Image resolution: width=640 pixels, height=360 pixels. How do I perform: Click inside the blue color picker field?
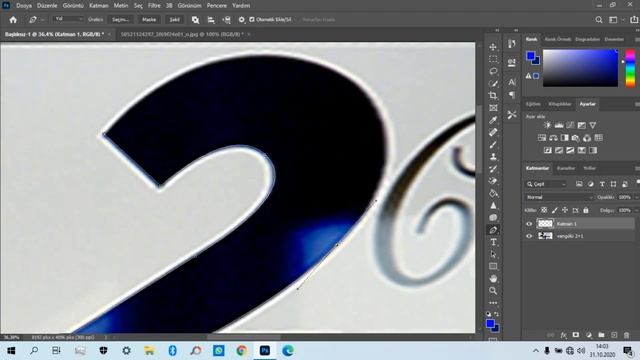coord(580,68)
